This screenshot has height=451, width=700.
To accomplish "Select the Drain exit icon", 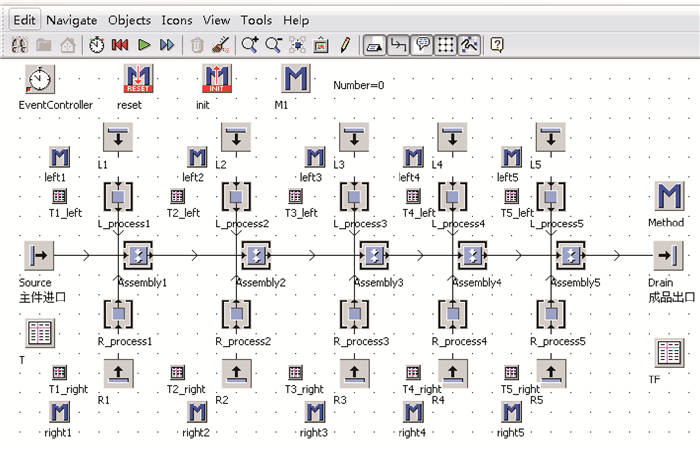I will pyautogui.click(x=668, y=255).
